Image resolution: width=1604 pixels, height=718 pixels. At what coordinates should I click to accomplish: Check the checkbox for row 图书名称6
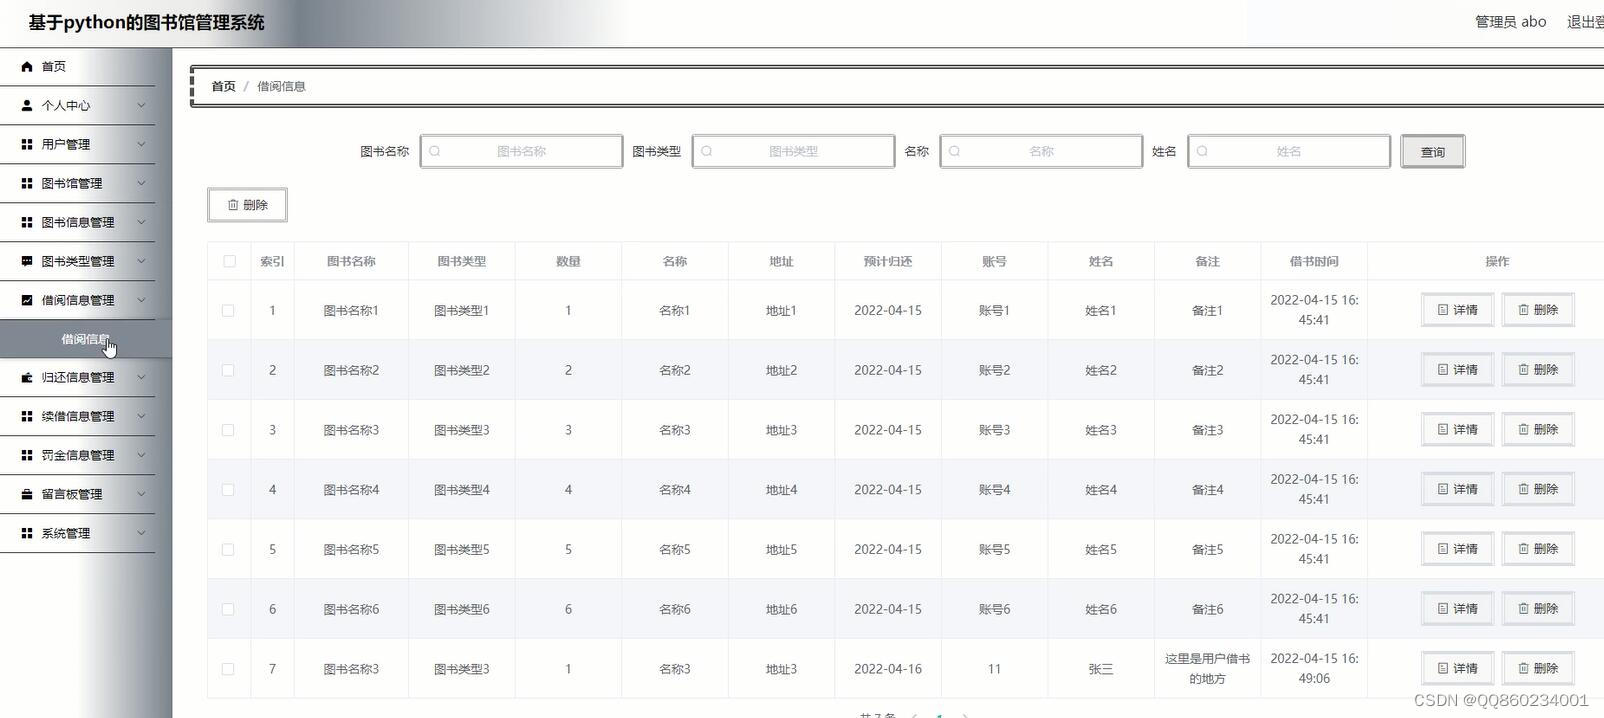pos(228,609)
